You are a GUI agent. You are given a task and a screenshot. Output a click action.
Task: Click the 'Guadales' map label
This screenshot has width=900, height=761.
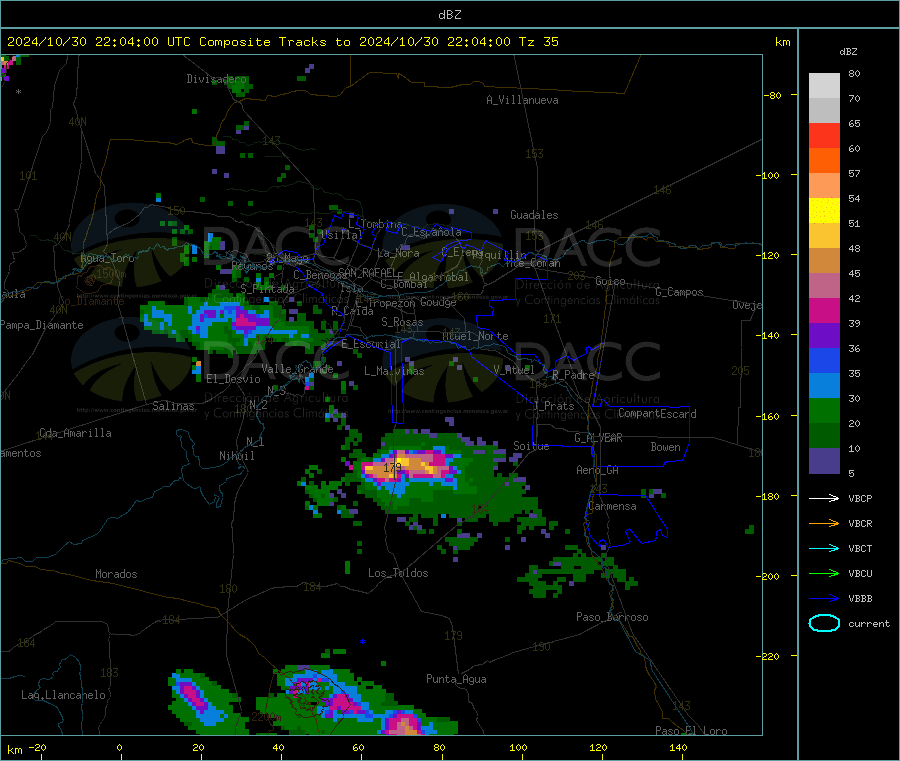(x=534, y=215)
